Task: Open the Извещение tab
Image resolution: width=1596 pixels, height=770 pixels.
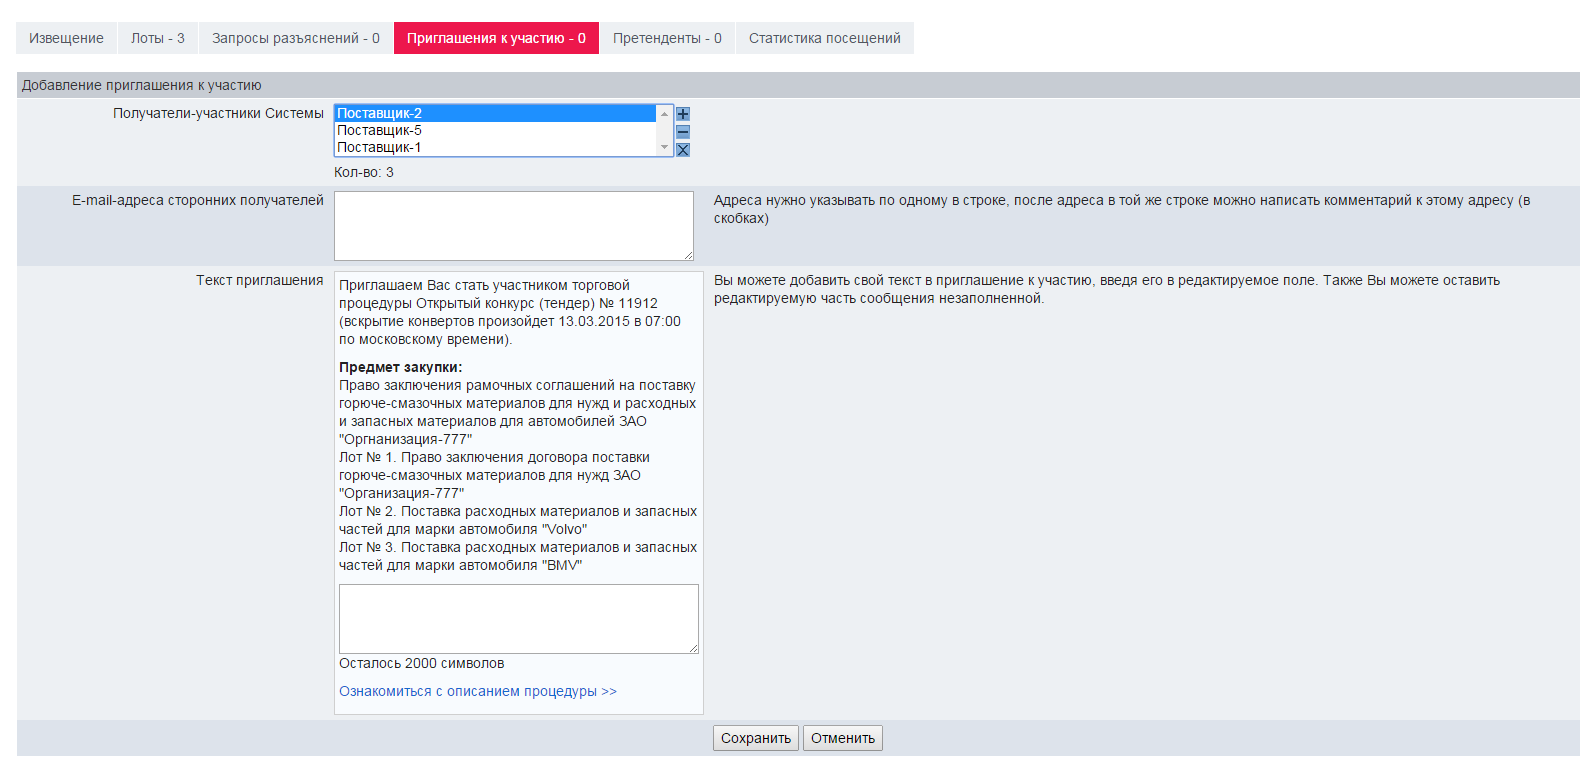Action: tap(66, 38)
